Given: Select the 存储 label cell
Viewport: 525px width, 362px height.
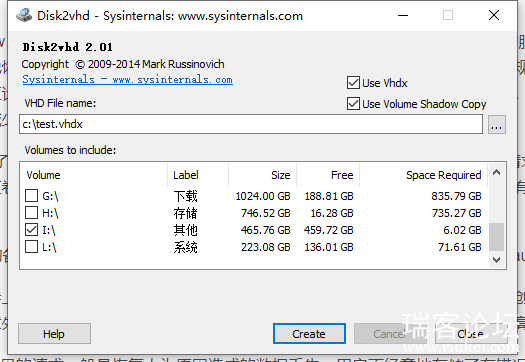Looking at the screenshot, I should (185, 213).
